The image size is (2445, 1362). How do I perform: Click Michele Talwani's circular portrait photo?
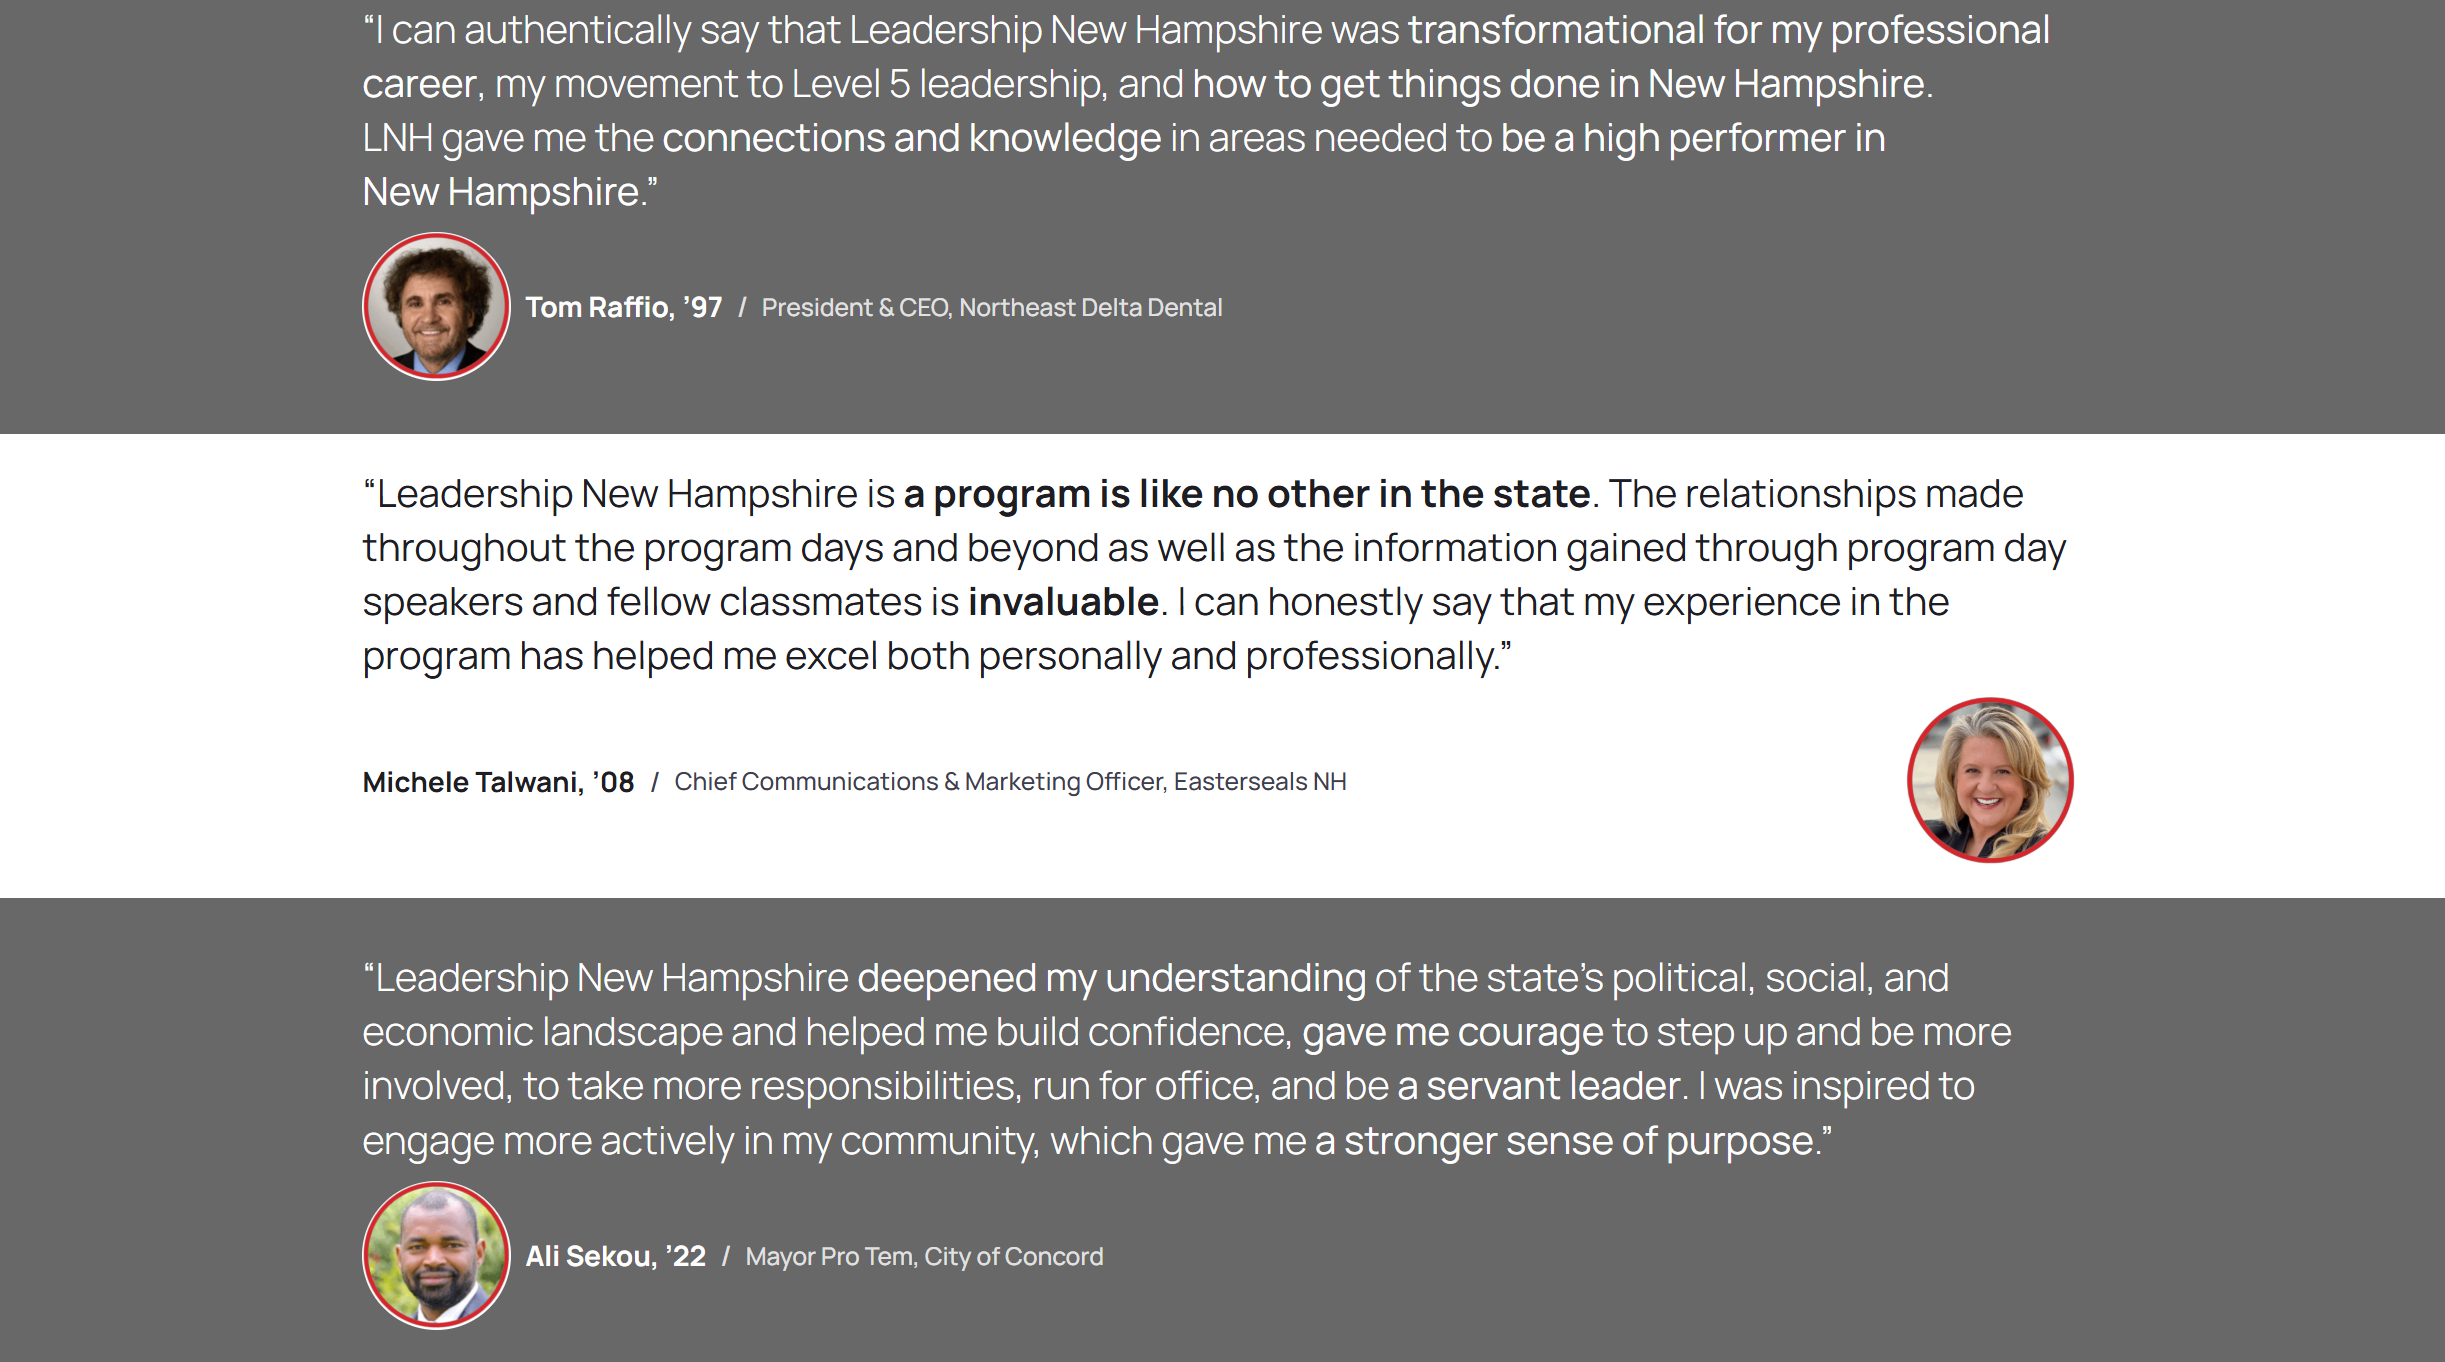(x=1990, y=780)
